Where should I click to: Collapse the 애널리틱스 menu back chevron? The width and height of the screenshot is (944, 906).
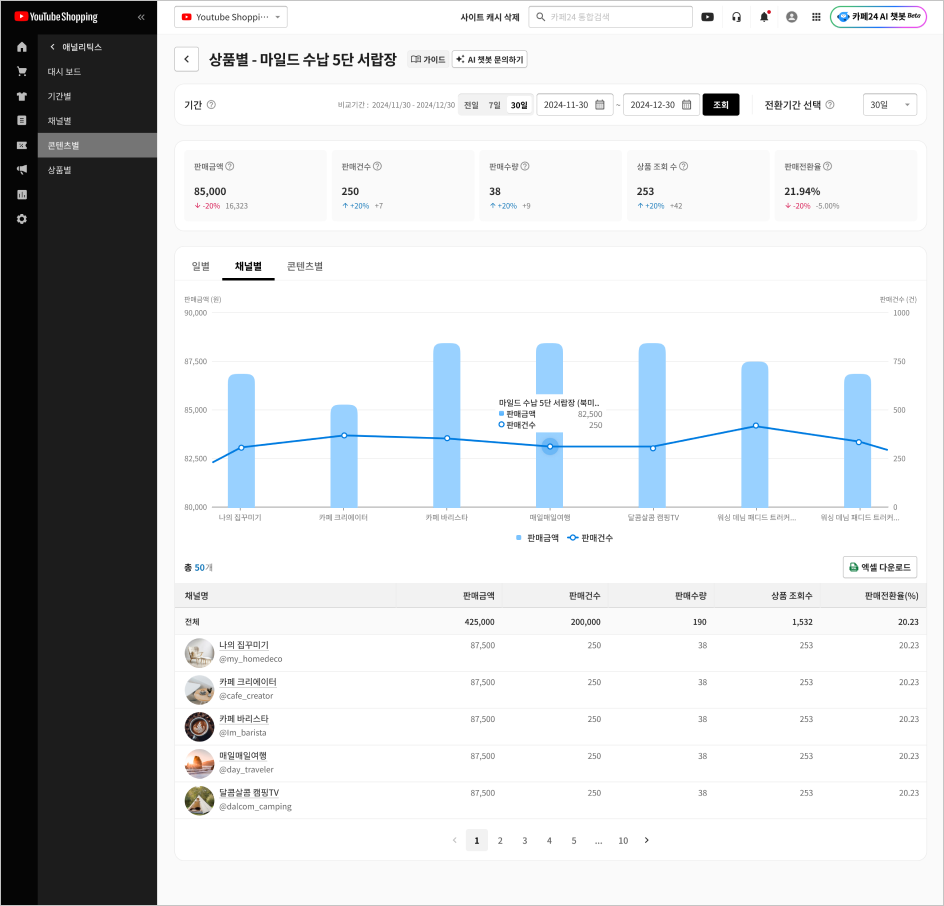click(x=52, y=47)
